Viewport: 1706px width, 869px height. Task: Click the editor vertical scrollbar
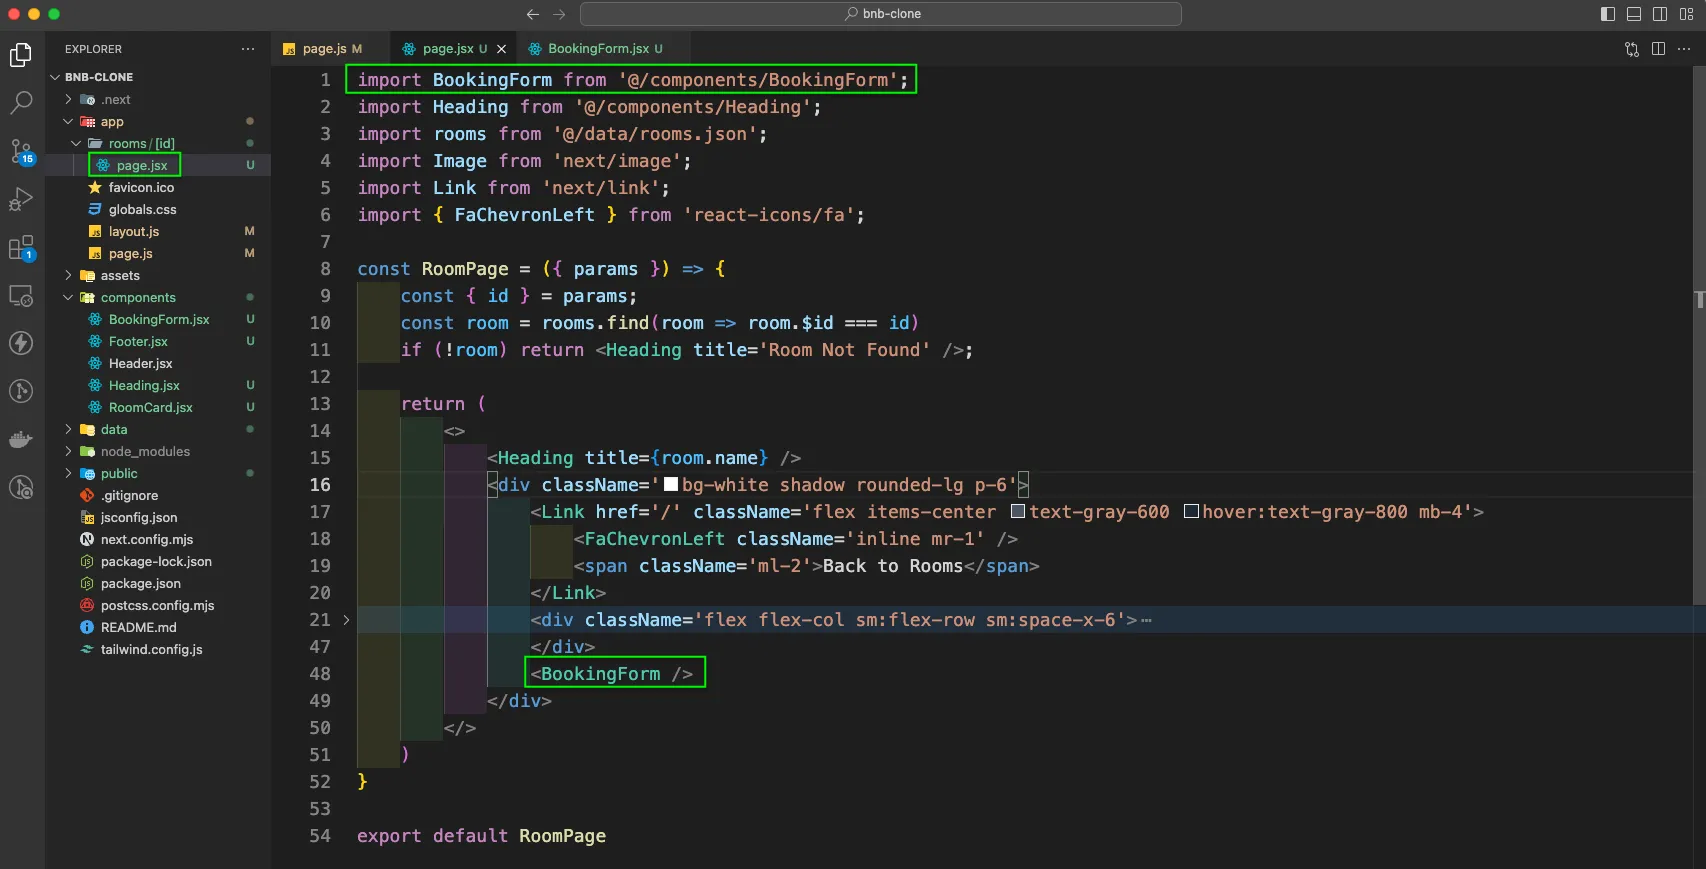click(x=1699, y=335)
